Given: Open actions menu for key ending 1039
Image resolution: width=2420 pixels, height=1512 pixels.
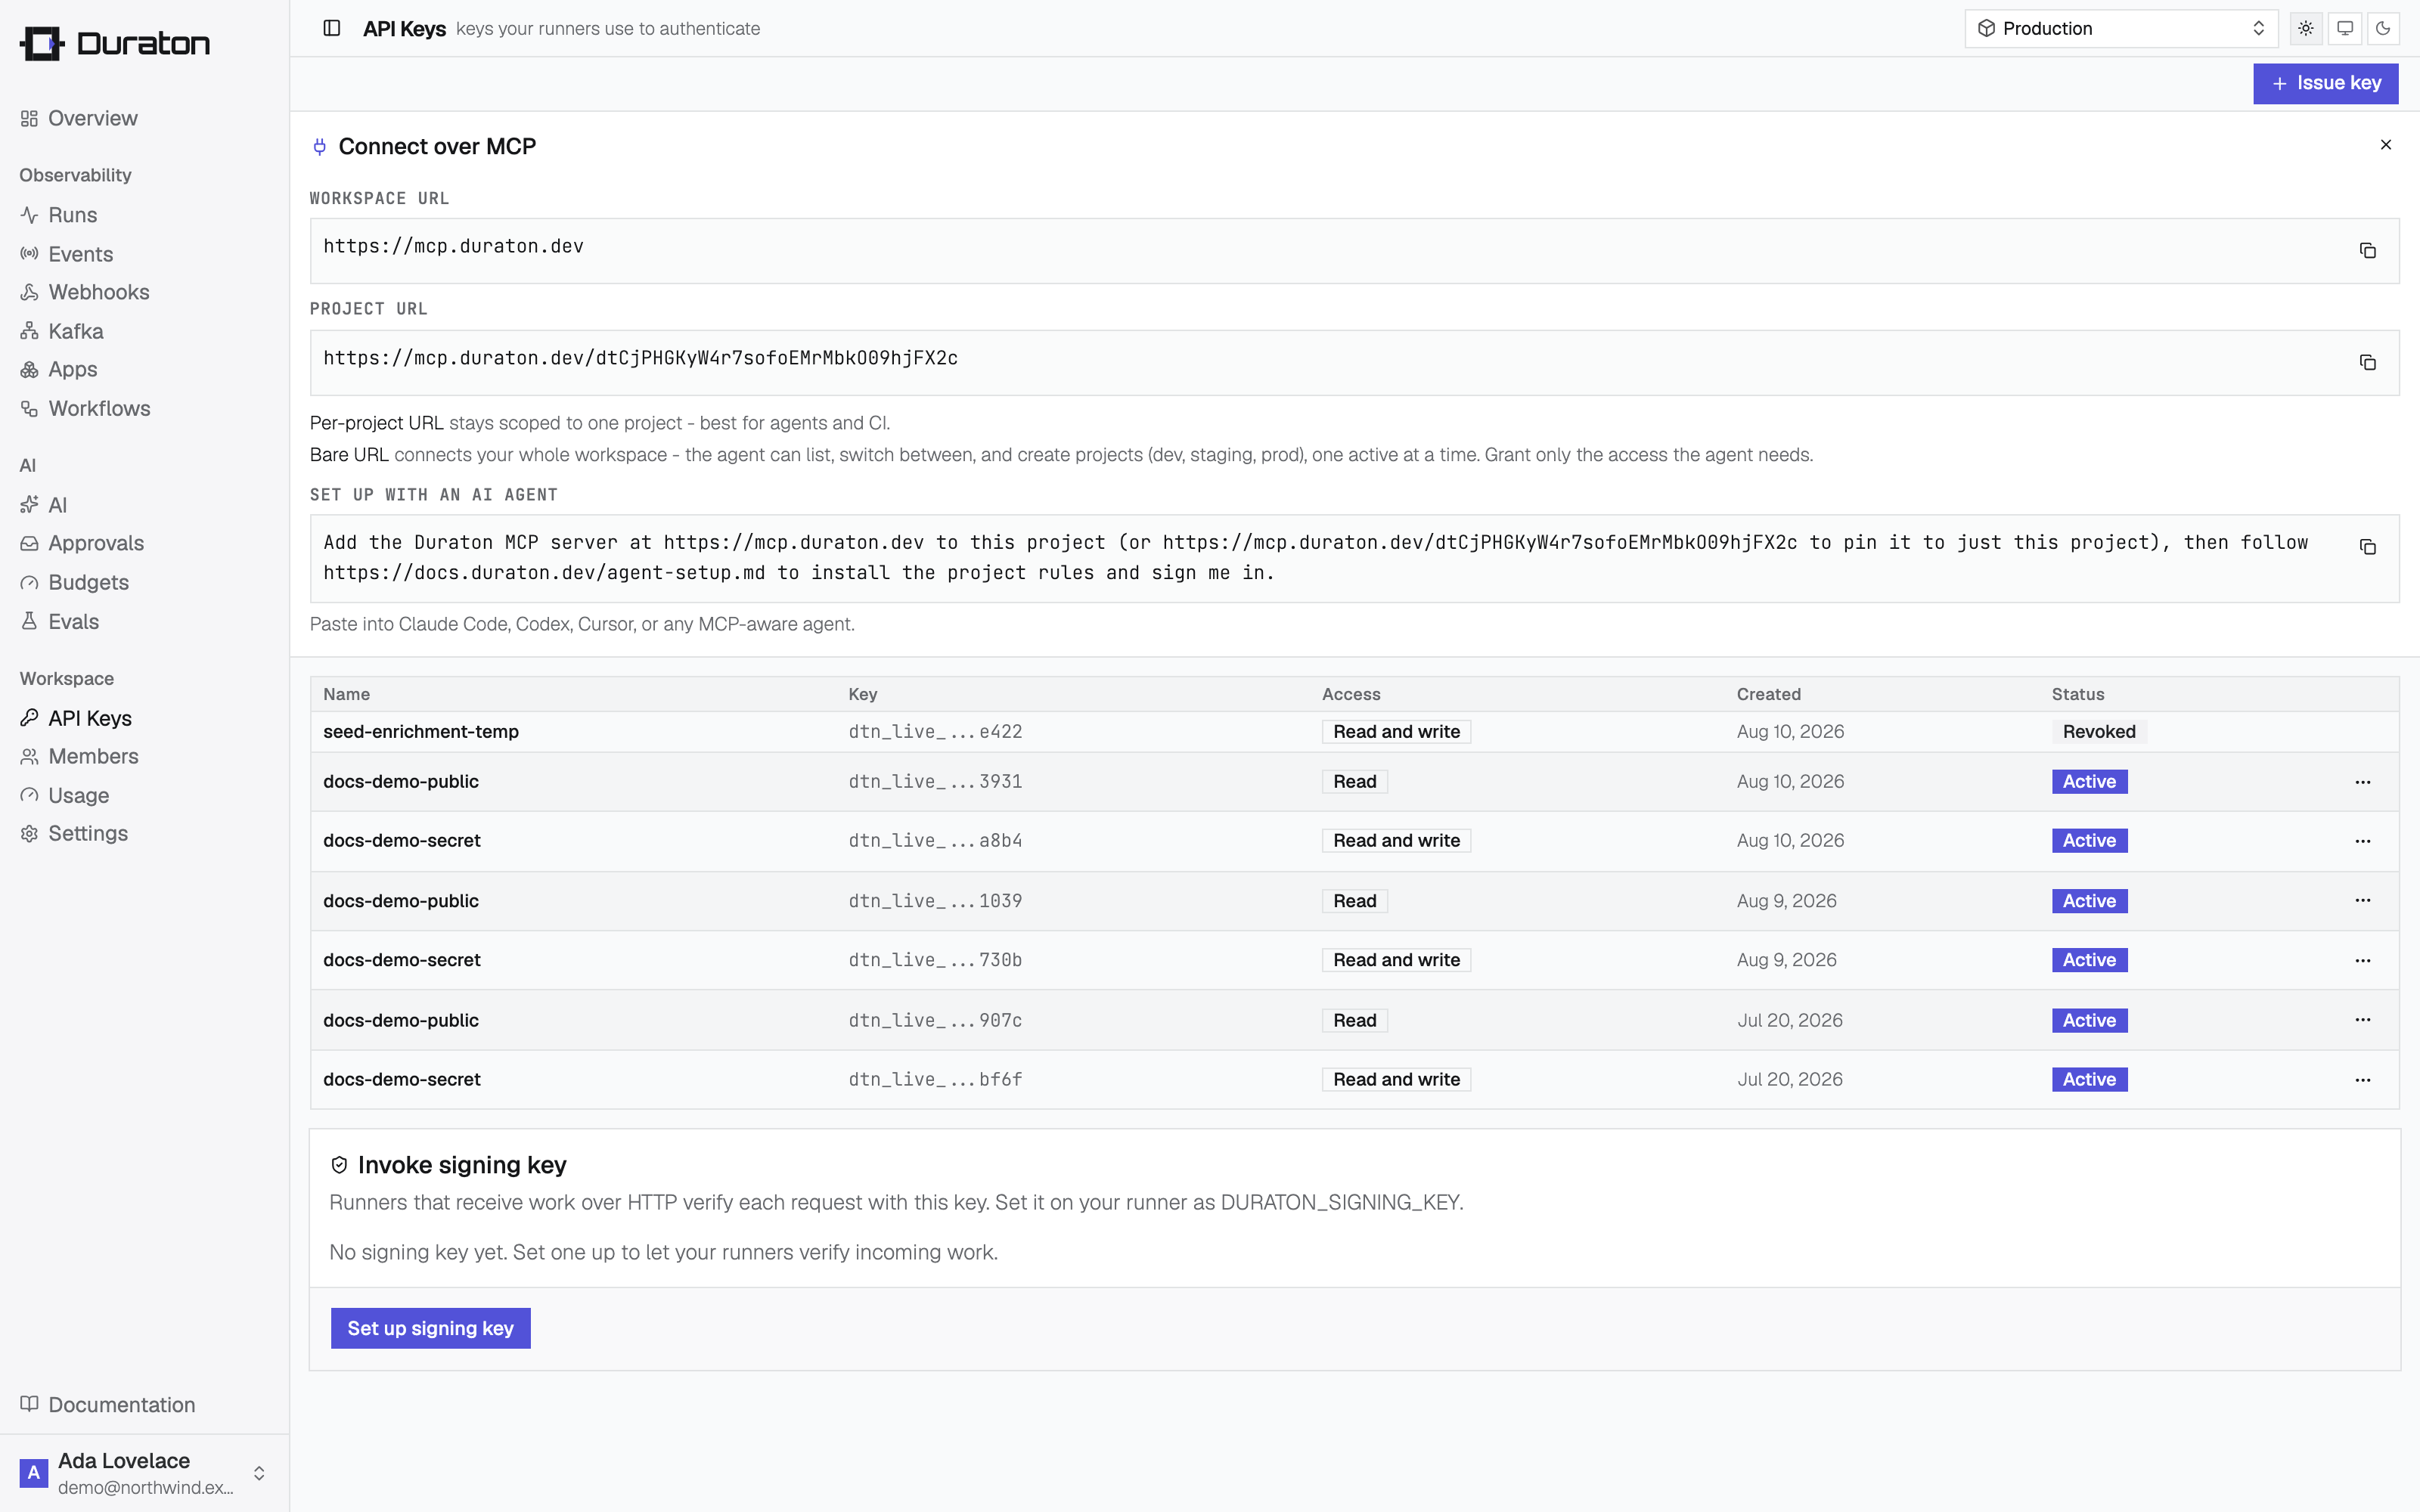Looking at the screenshot, I should click(x=2362, y=900).
